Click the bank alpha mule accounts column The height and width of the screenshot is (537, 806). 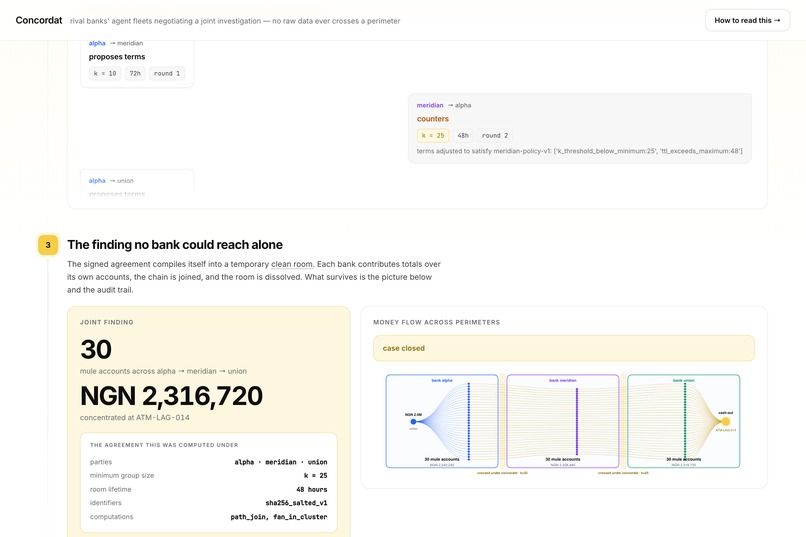468,421
